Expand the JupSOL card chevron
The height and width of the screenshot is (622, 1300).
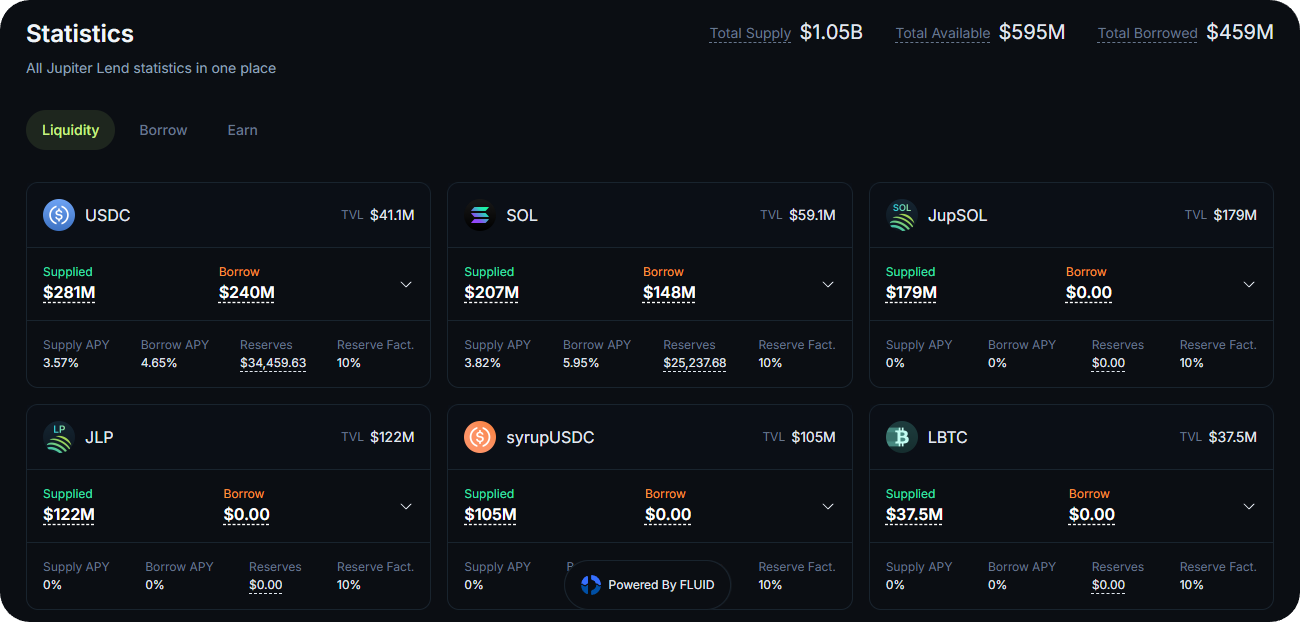coord(1249,285)
